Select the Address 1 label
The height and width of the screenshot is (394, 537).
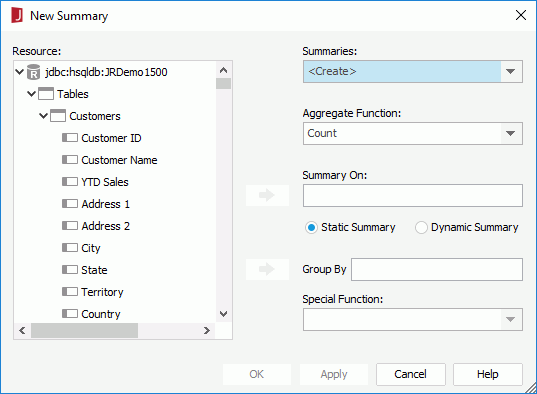(x=105, y=204)
